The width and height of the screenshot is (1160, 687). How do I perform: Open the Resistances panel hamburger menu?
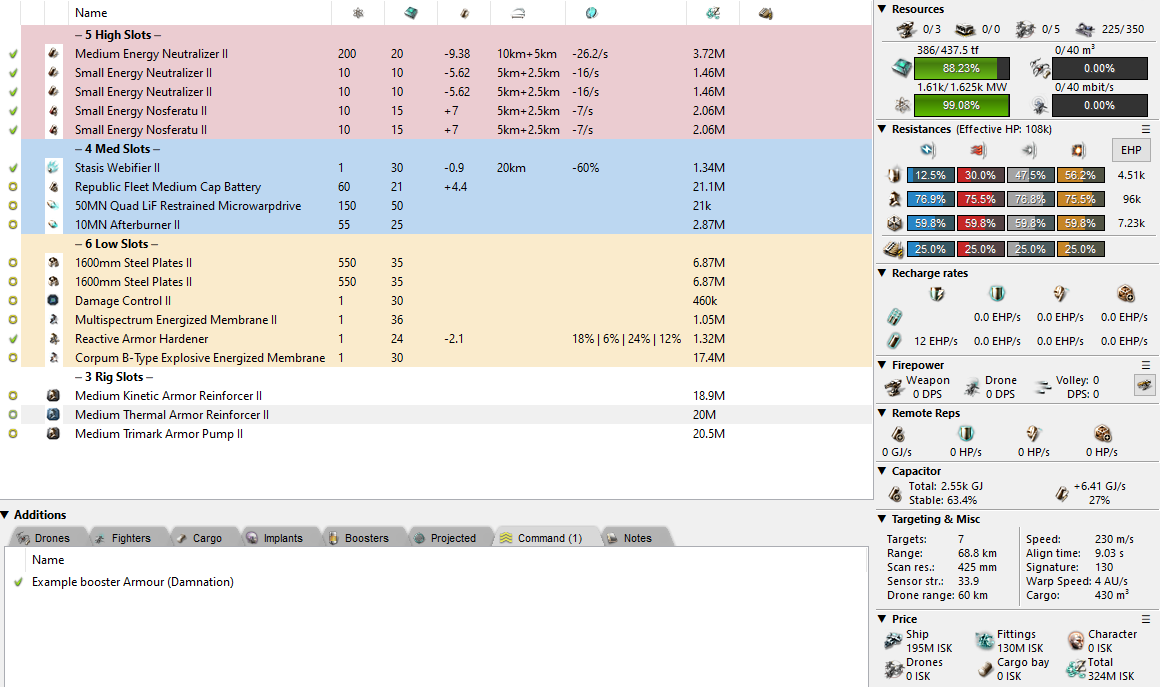coord(1146,129)
